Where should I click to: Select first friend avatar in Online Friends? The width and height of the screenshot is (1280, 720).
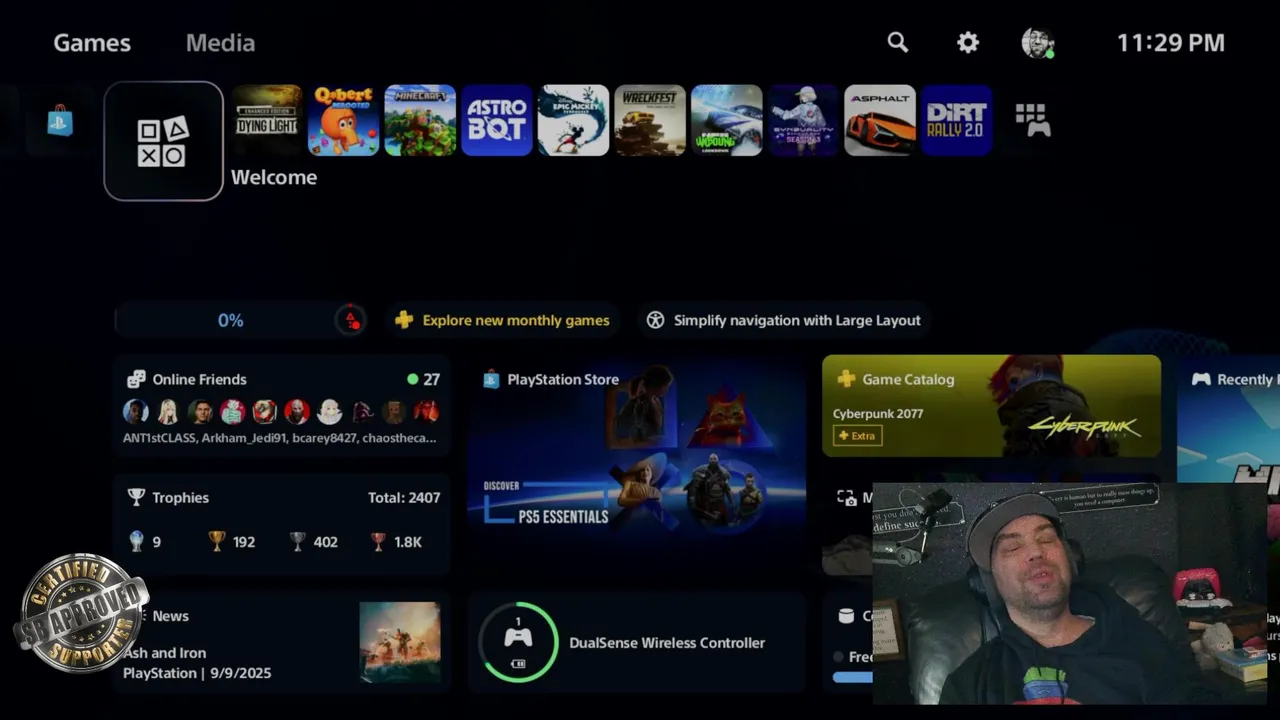tap(136, 411)
